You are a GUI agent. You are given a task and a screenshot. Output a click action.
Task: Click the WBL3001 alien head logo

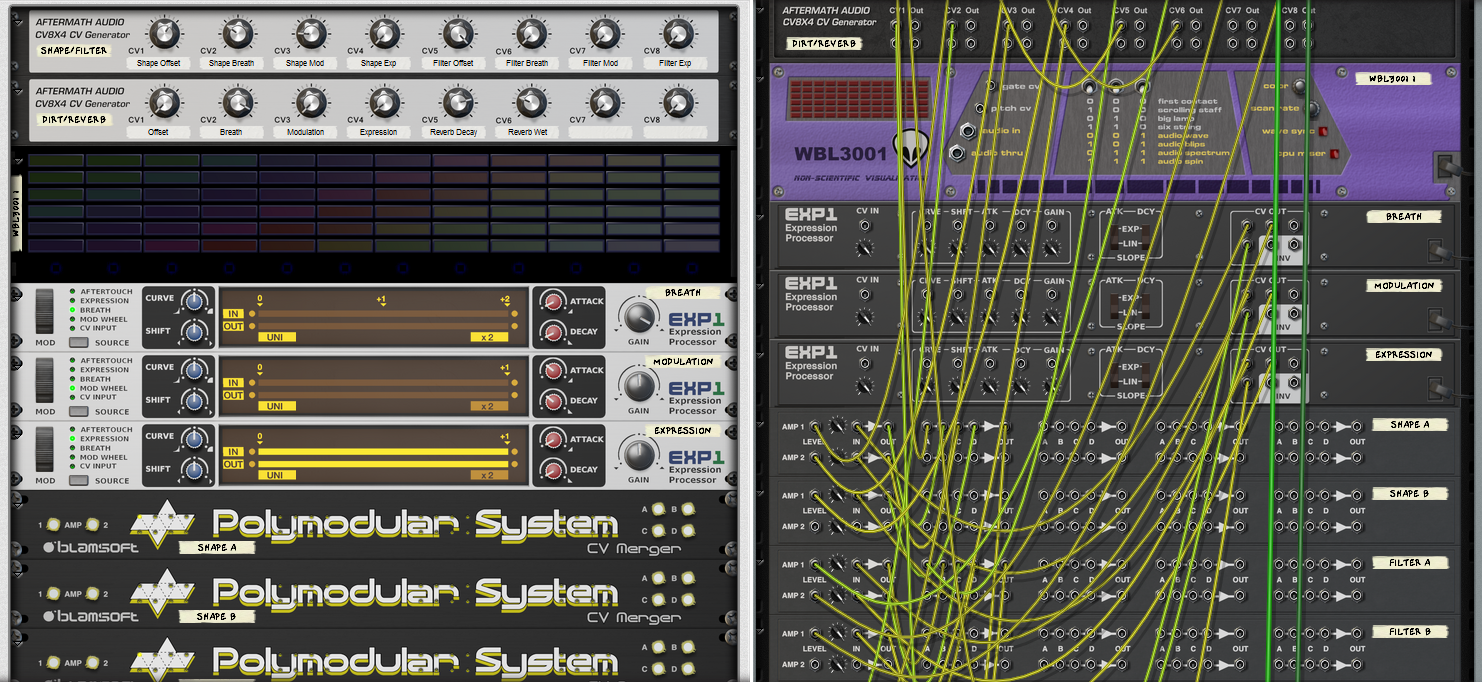[912, 149]
